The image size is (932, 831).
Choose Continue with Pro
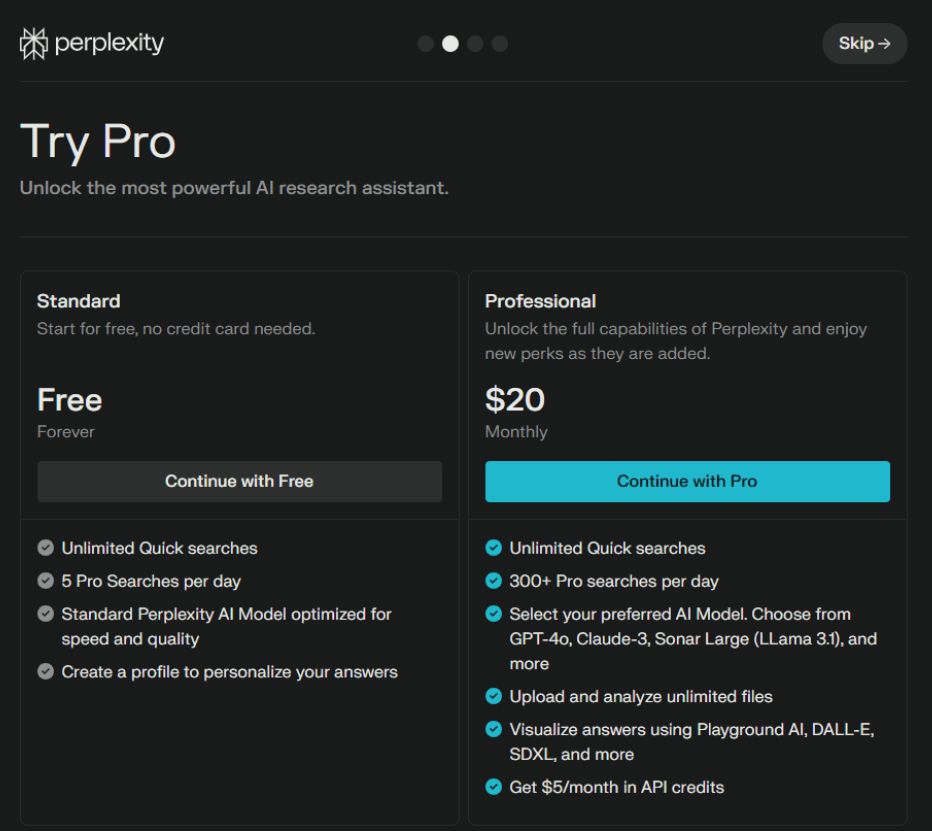tap(687, 481)
